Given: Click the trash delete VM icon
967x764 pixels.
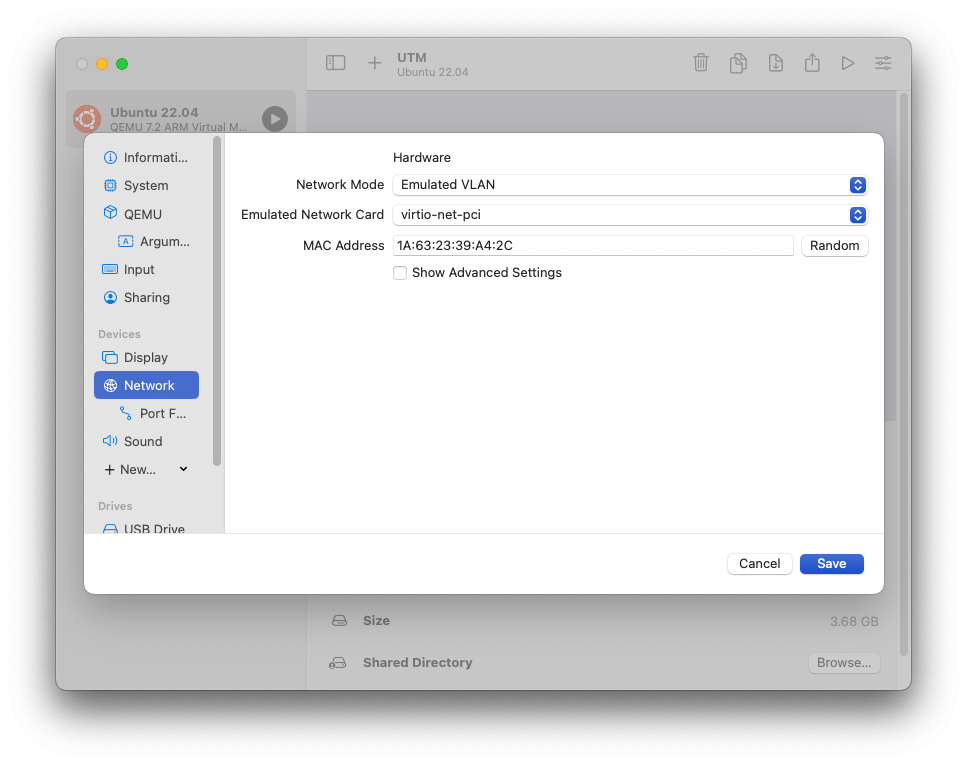Looking at the screenshot, I should pos(701,63).
